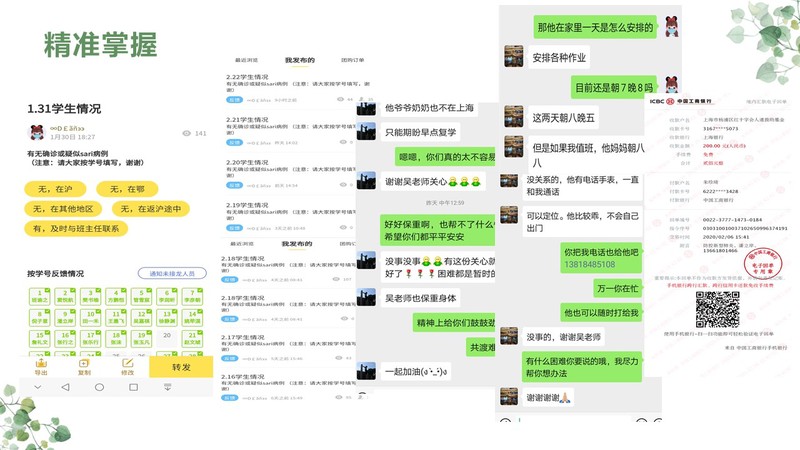Select the 无，在鄂 option

point(127,189)
